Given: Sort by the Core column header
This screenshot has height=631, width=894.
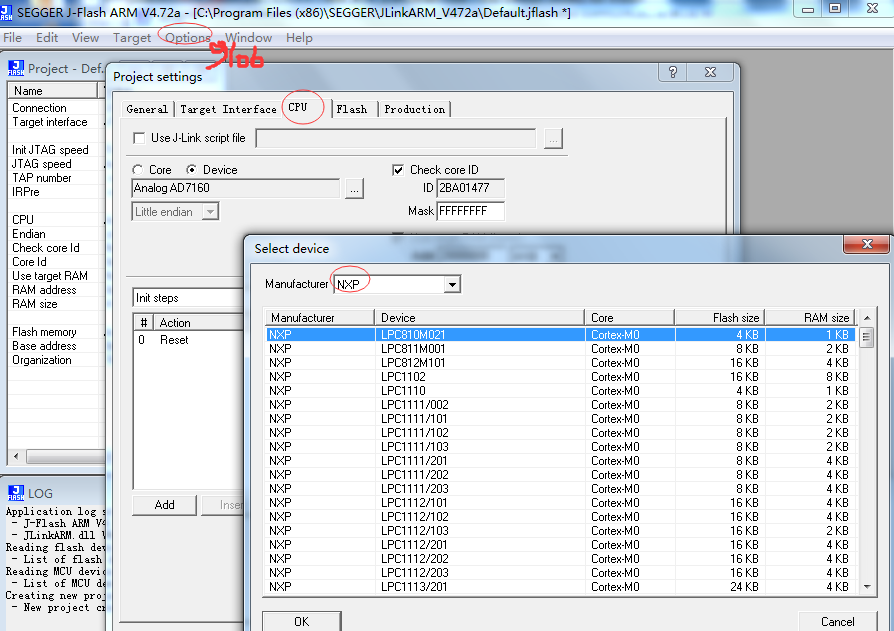Looking at the screenshot, I should coord(629,317).
